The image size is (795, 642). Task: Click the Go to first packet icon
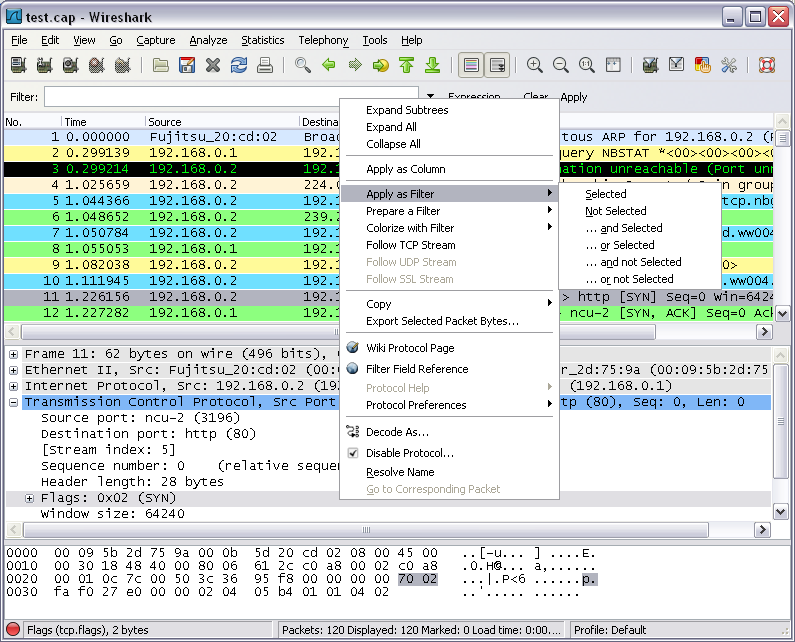tap(406, 66)
